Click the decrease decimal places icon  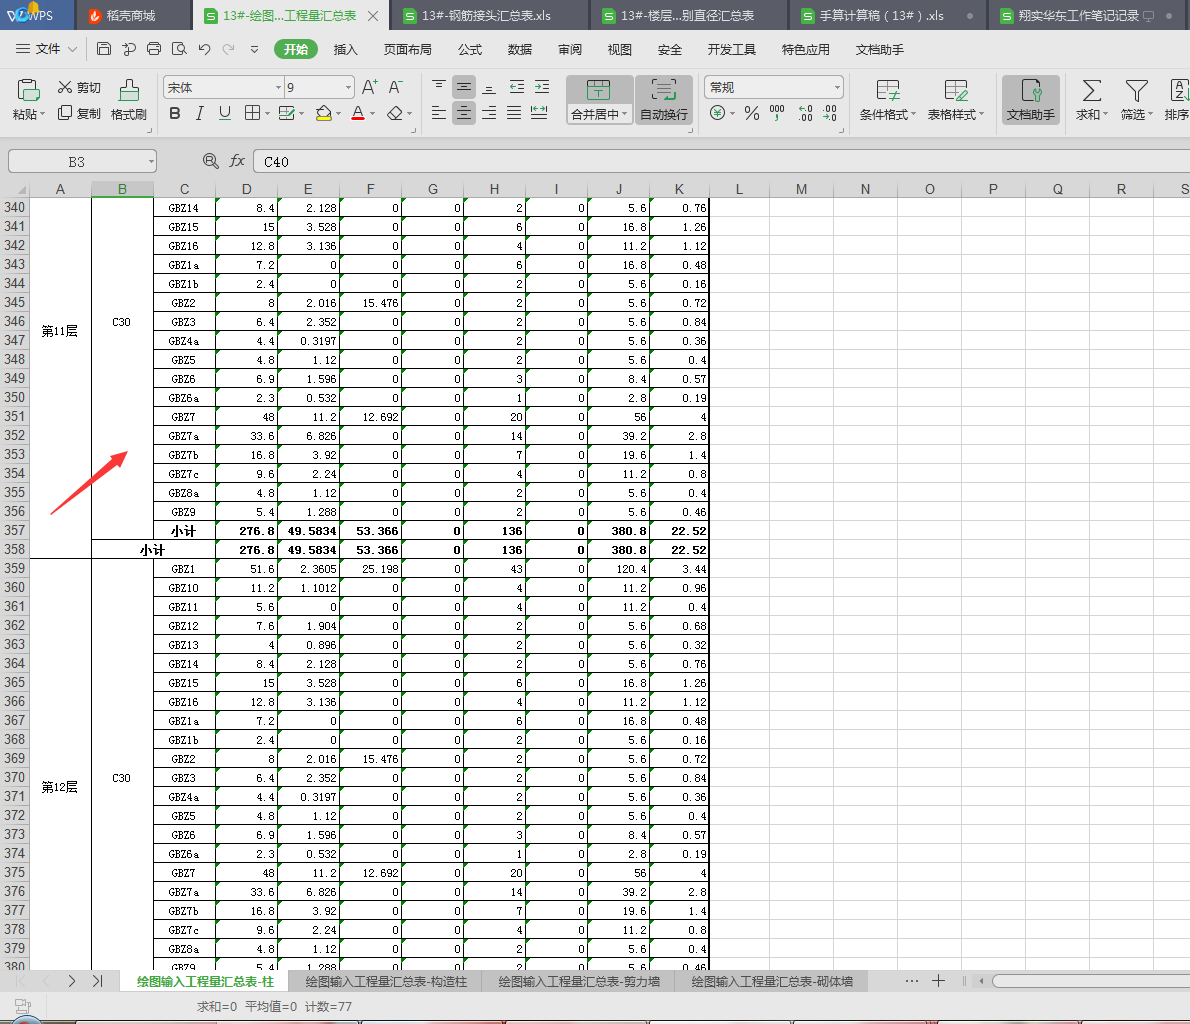(x=830, y=113)
